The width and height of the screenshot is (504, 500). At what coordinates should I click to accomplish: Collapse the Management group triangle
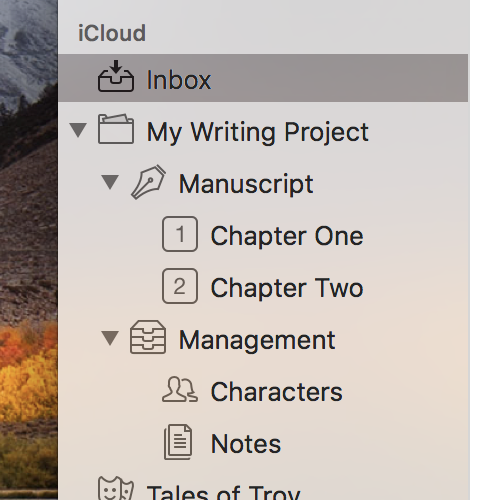[x=110, y=338]
